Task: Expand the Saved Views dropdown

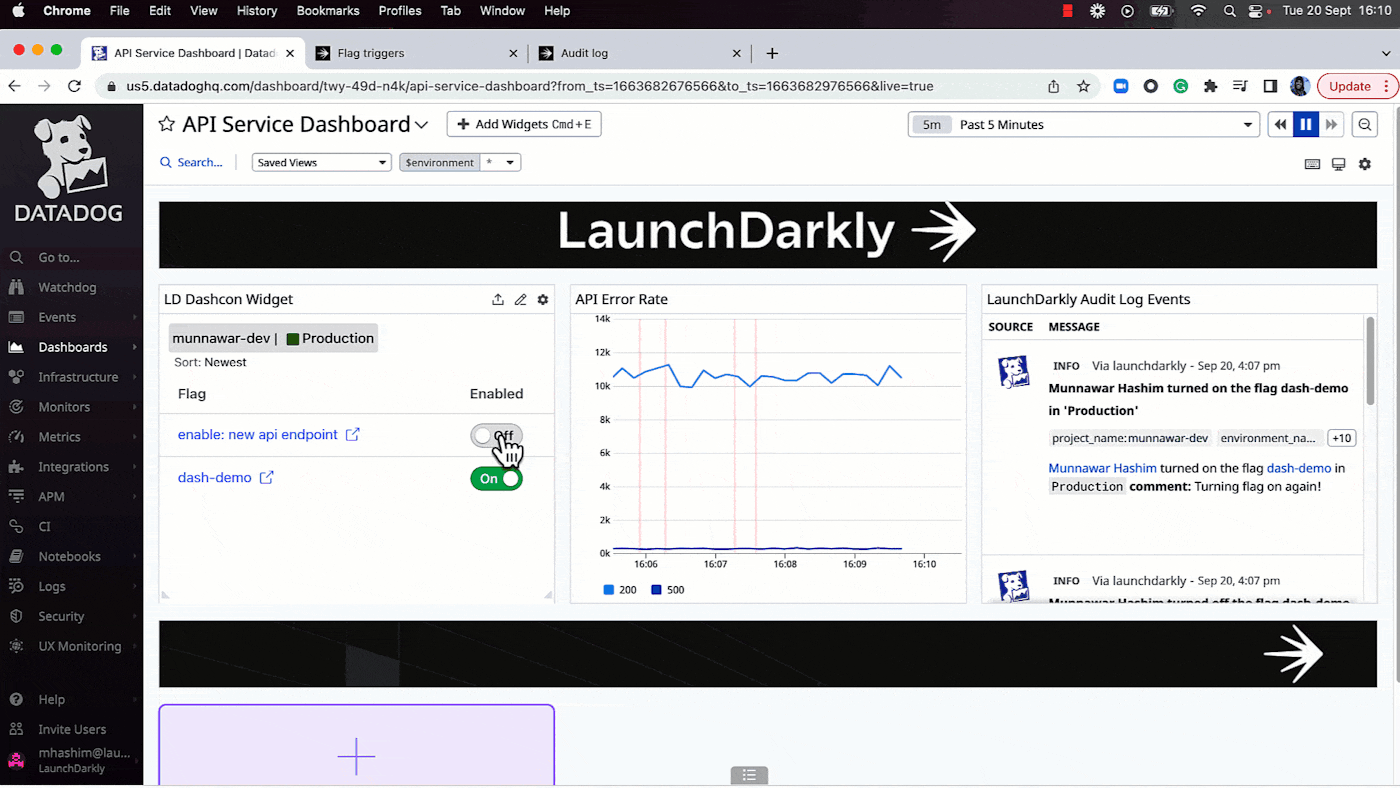Action: tap(321, 163)
